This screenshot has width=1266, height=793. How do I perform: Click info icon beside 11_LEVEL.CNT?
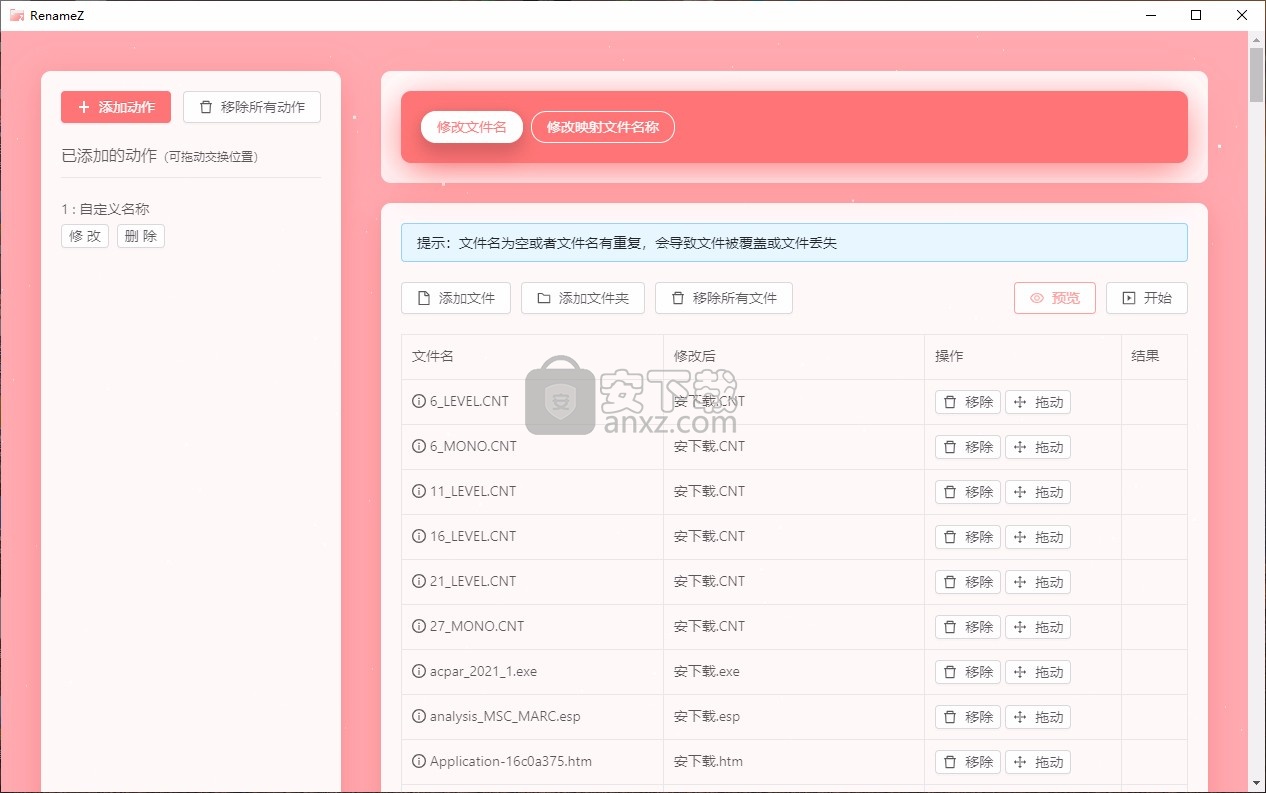click(419, 491)
